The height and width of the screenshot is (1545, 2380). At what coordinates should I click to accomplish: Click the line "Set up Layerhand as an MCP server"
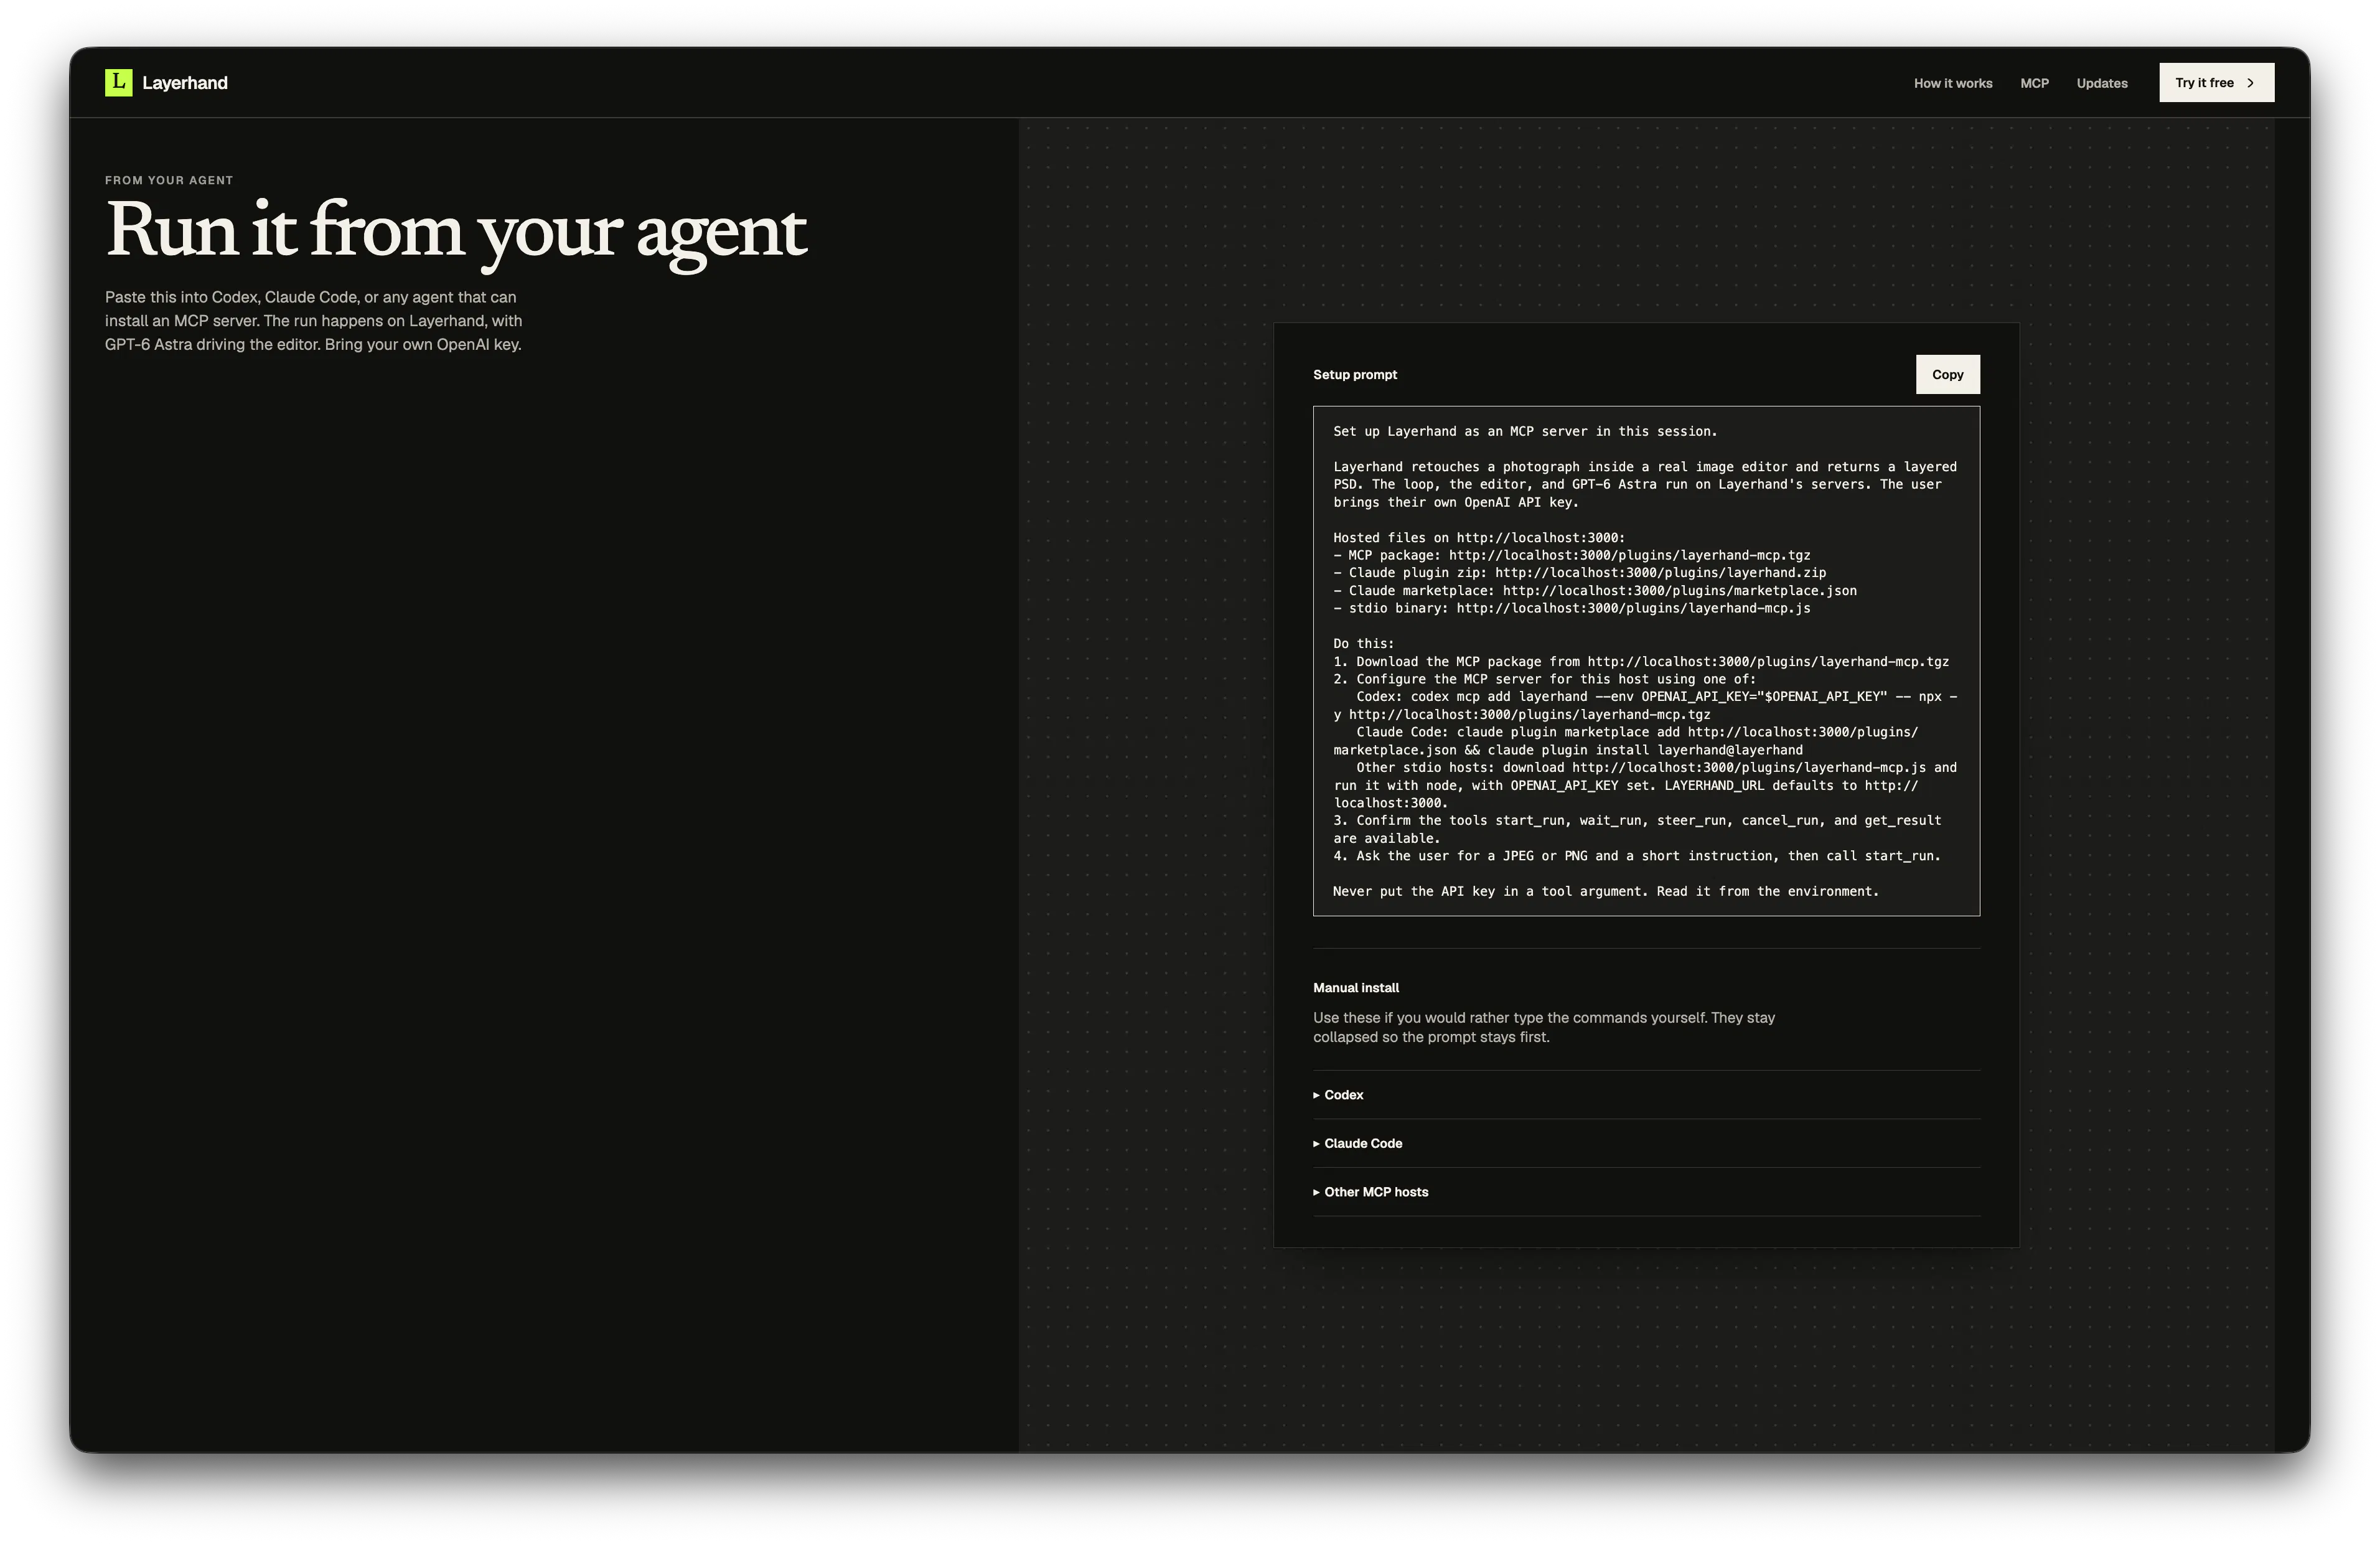pyautogui.click(x=1525, y=432)
